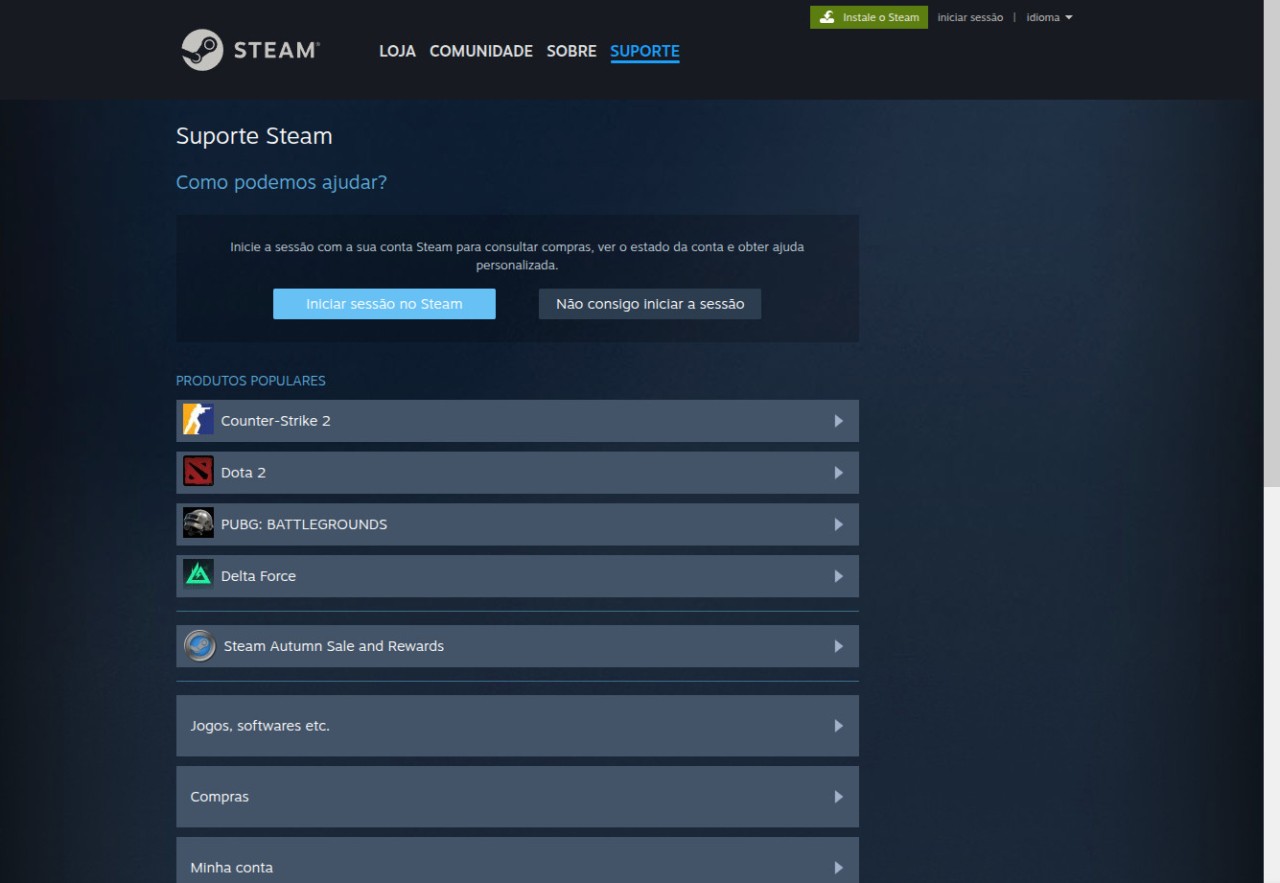Click the Counter-Strike 2 game icon

coord(198,421)
